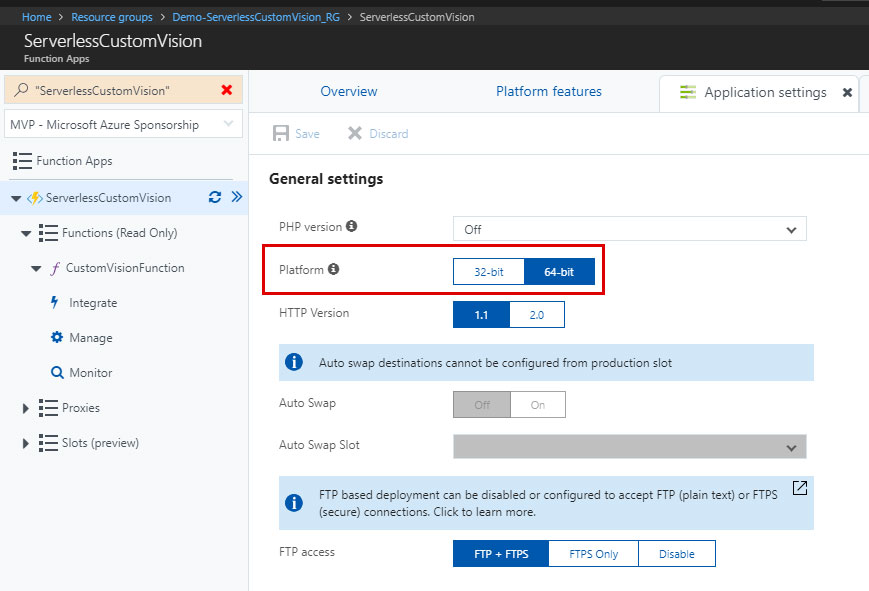The width and height of the screenshot is (869, 591).
Task: Click the lightning bolt app icon for ServerlessCustomVision
Action: pos(35,198)
